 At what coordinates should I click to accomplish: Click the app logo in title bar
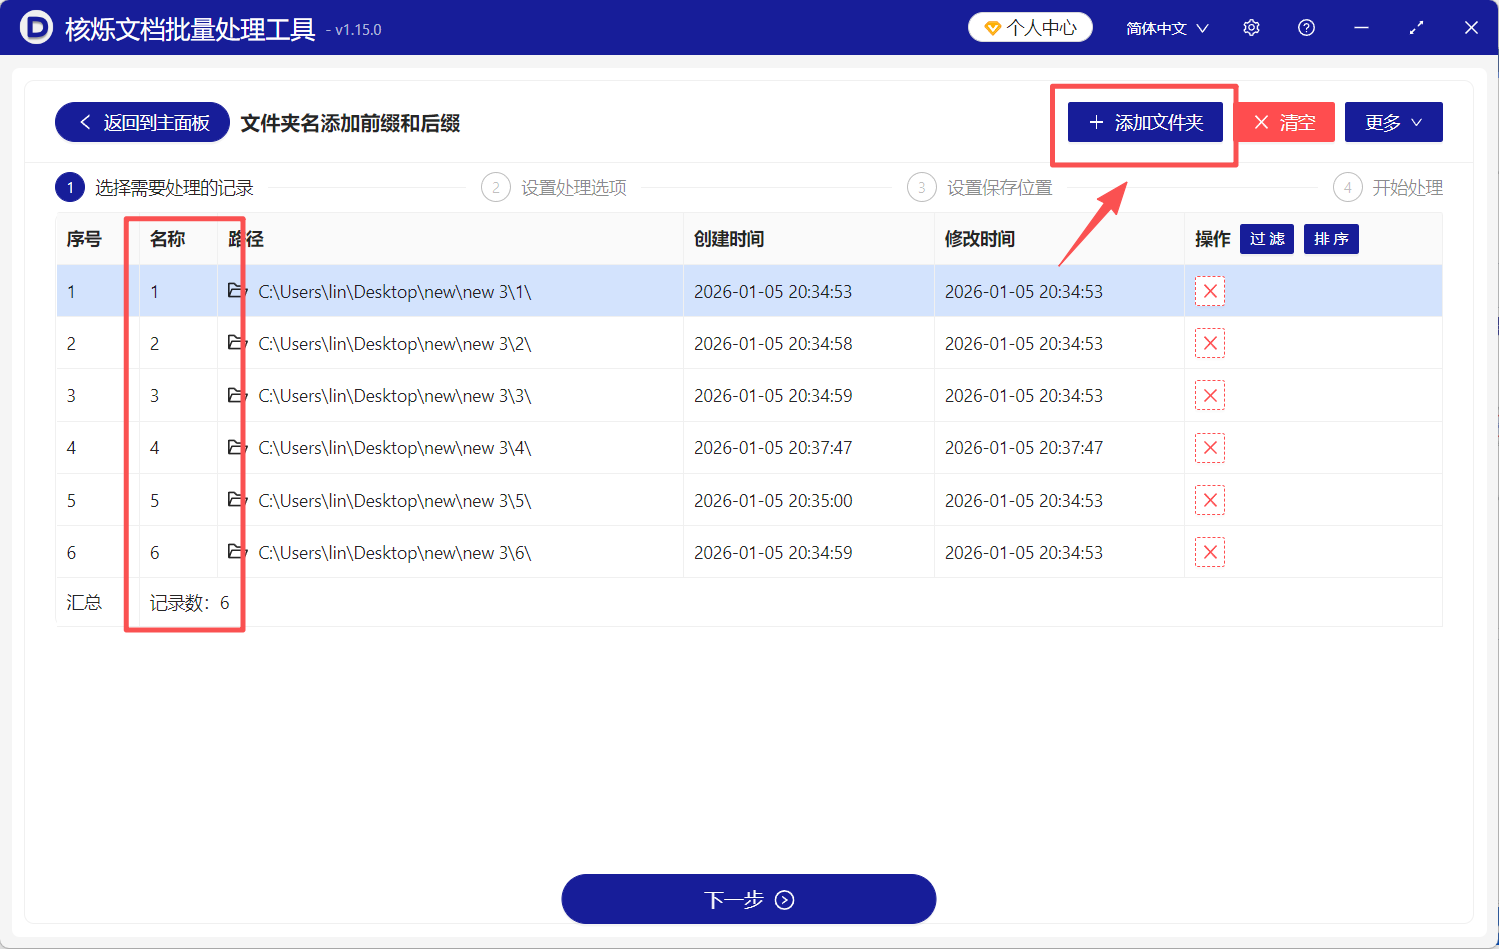(x=36, y=28)
